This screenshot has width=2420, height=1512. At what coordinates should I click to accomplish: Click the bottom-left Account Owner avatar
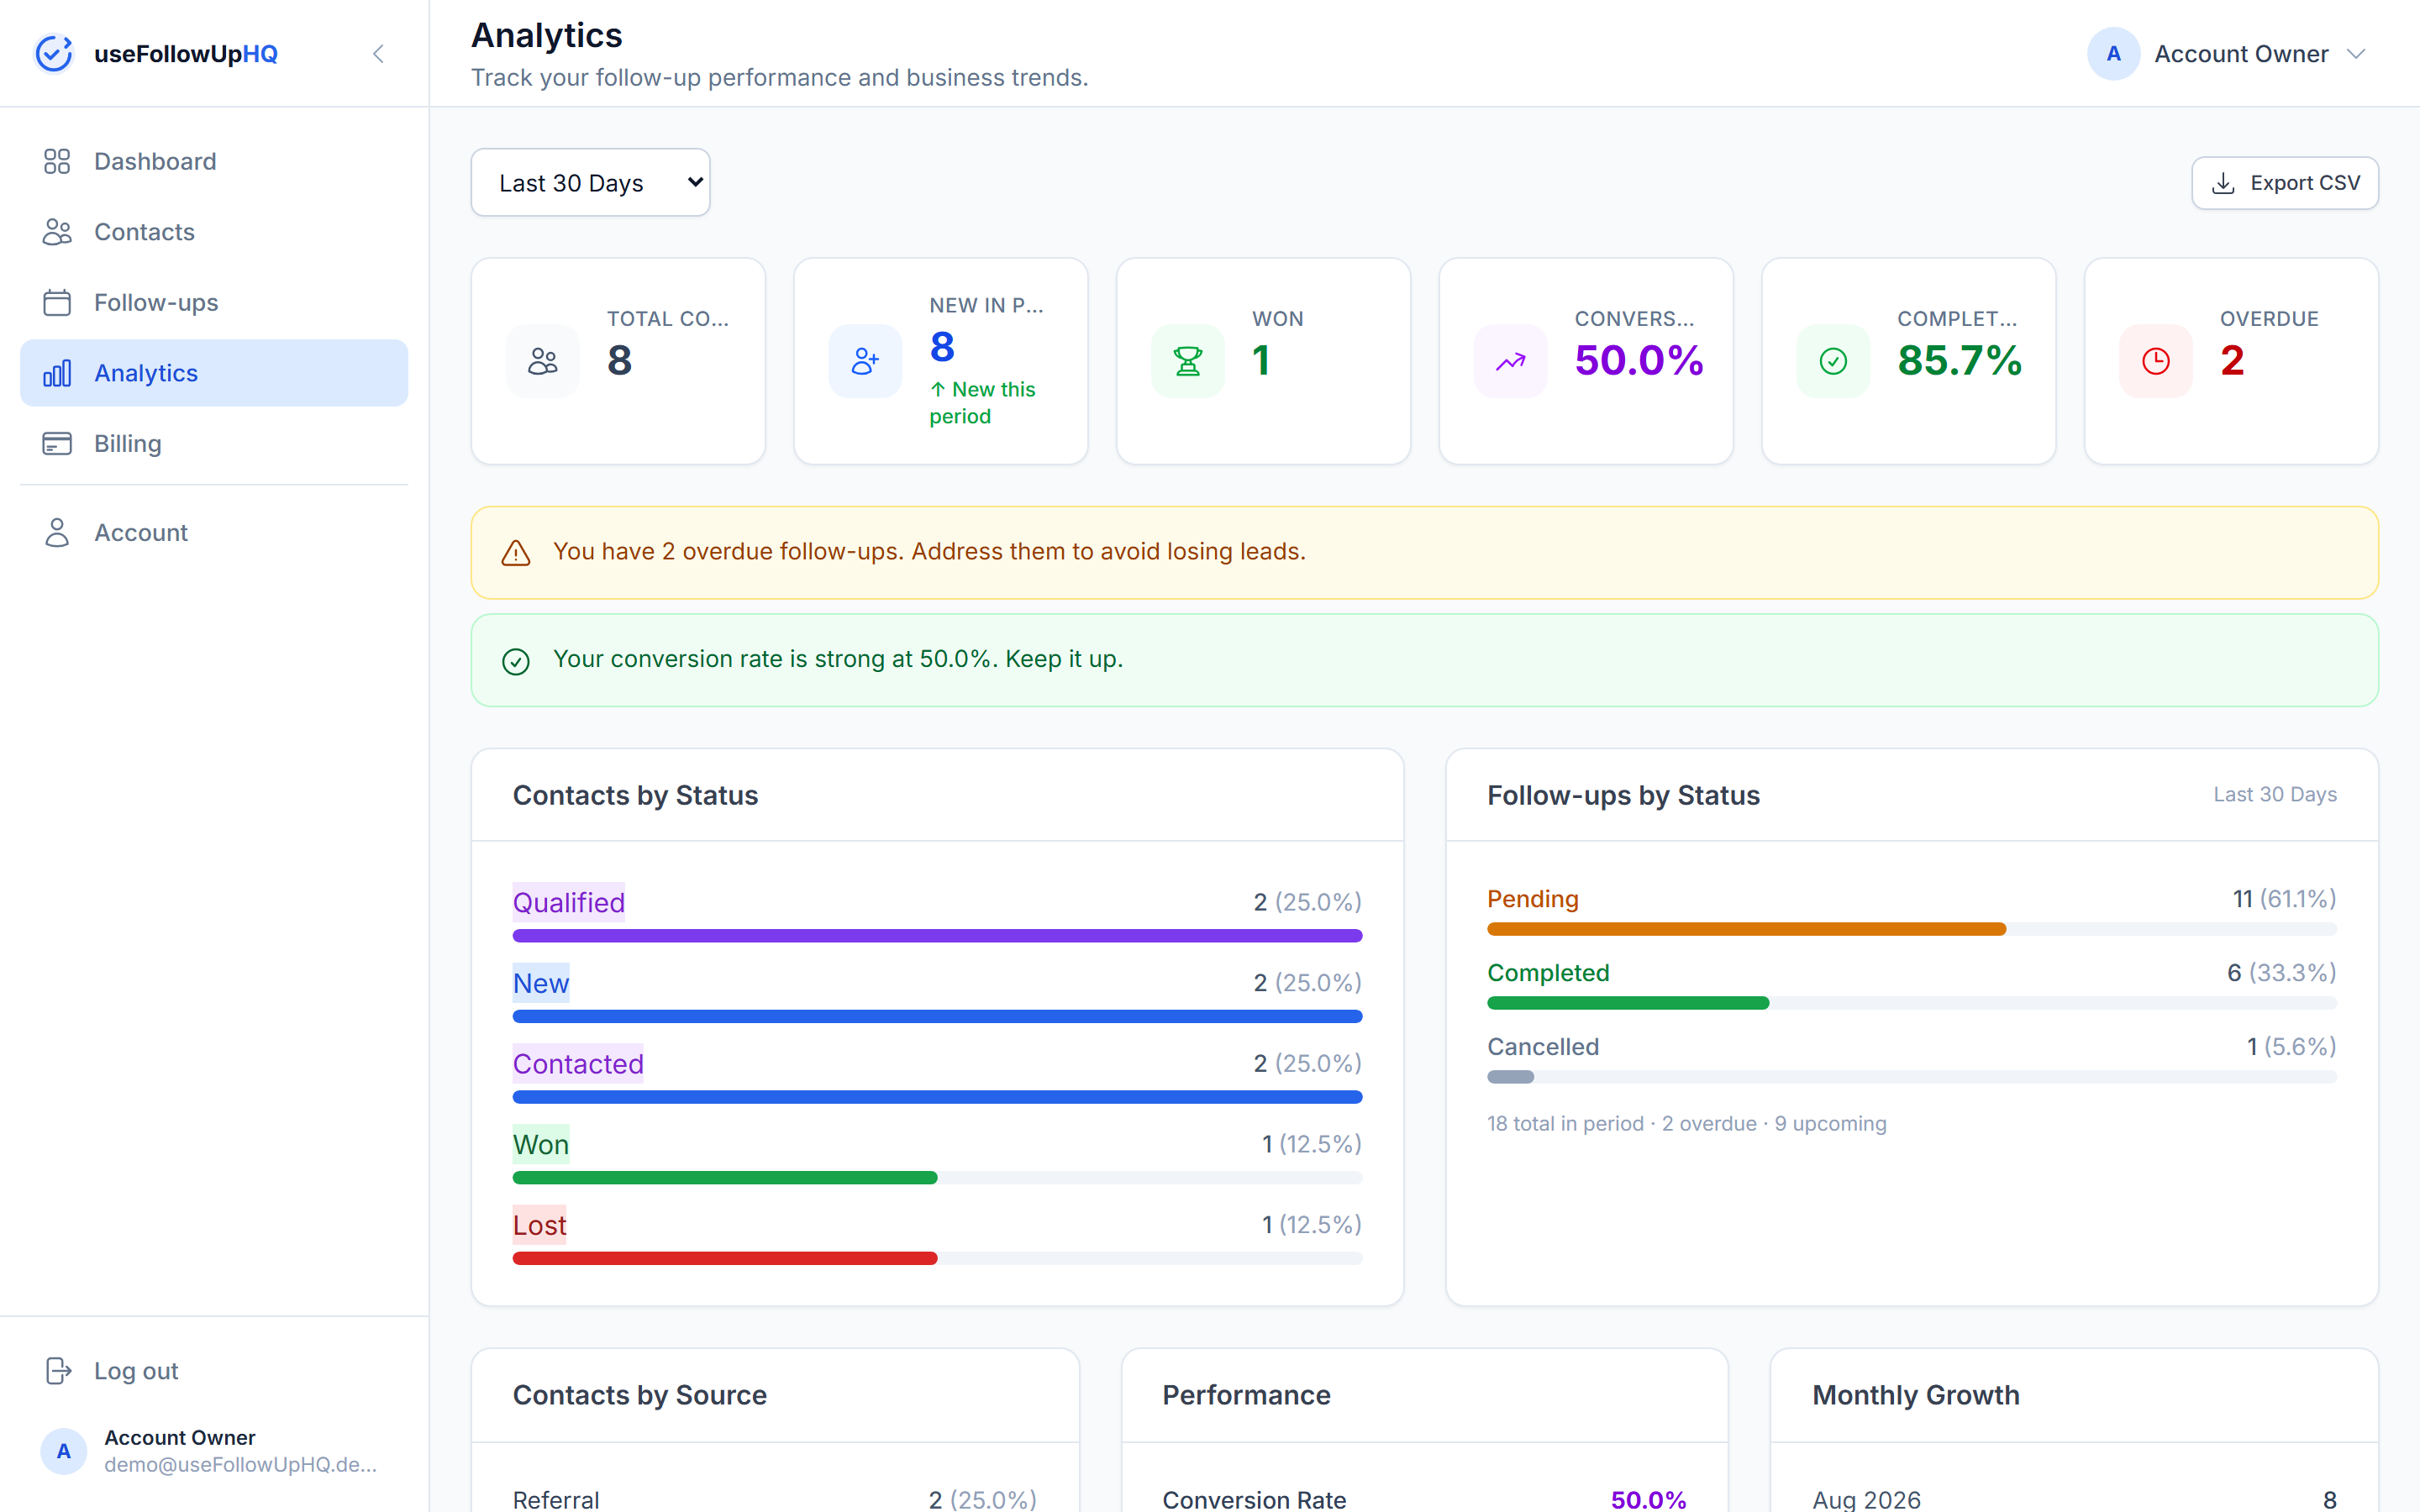coord(63,1451)
